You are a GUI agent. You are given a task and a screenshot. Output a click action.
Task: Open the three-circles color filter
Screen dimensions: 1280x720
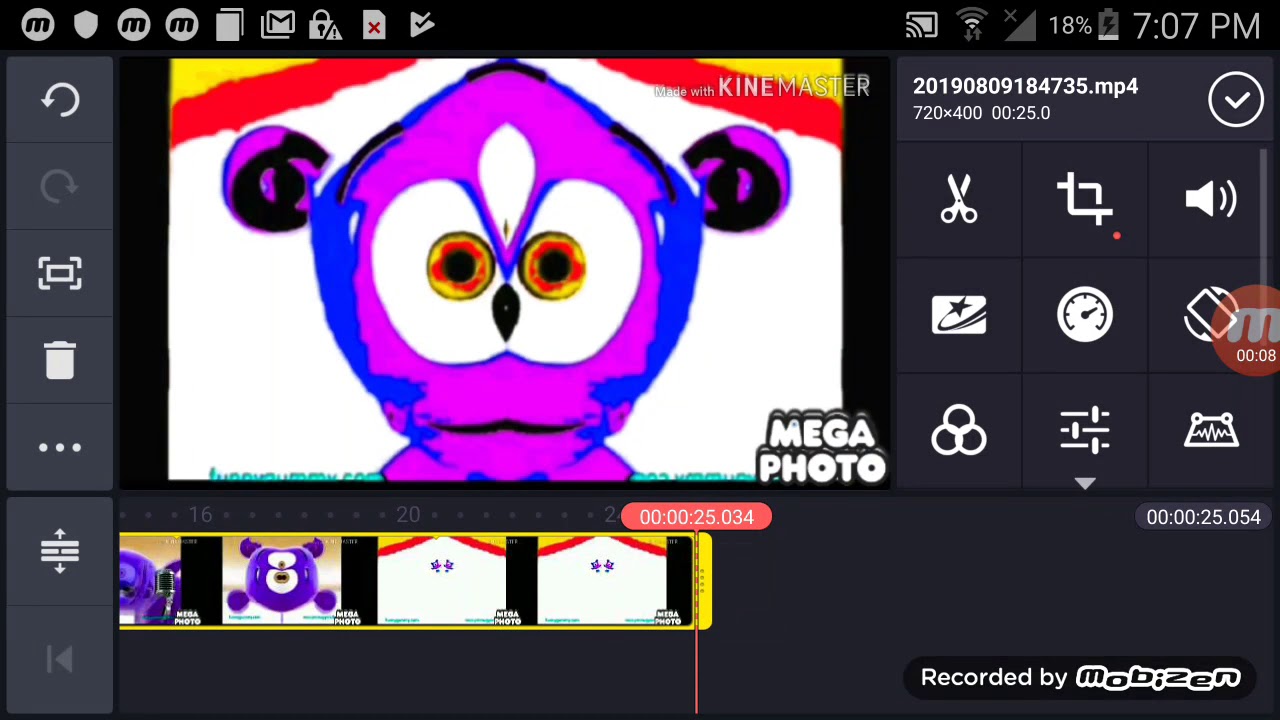coord(959,431)
